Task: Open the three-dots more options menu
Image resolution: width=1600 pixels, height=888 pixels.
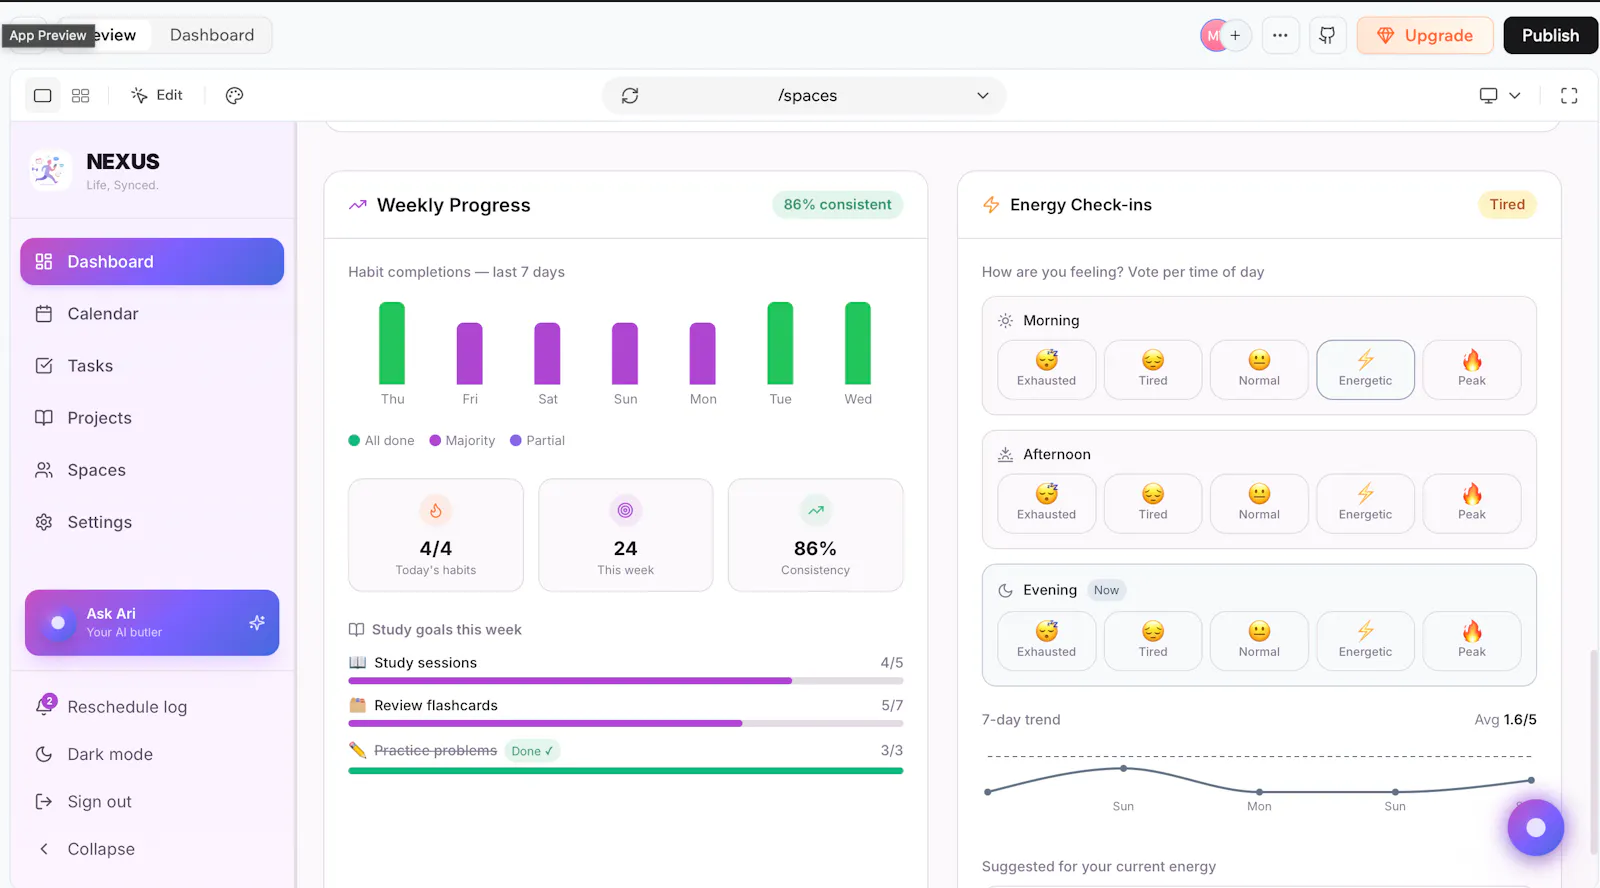Action: coord(1280,35)
